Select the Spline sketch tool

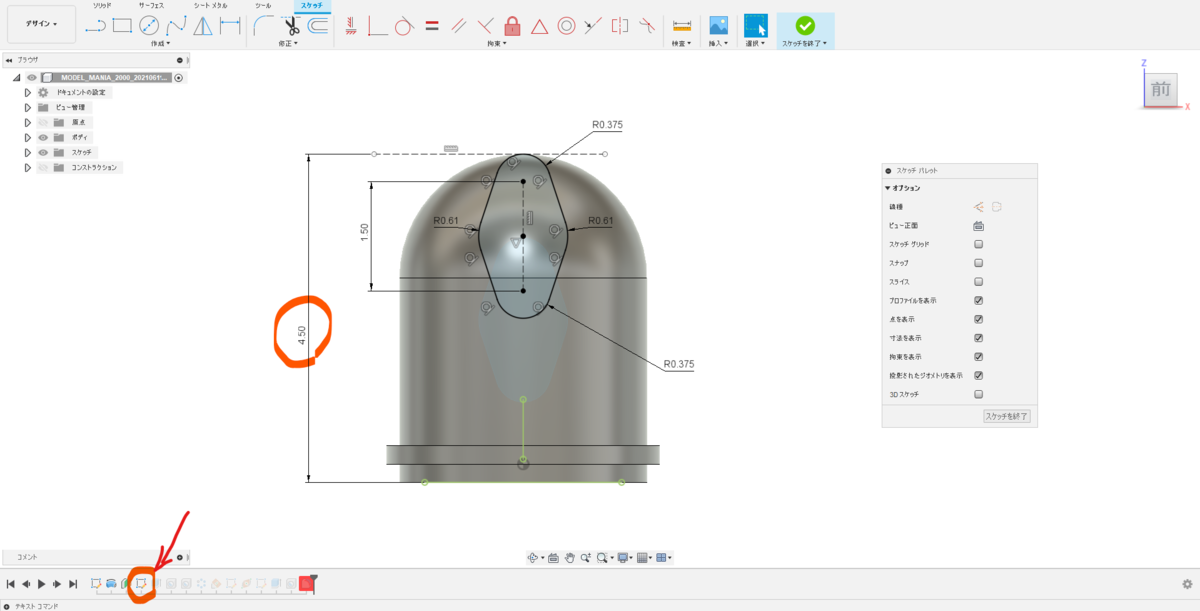coord(176,26)
